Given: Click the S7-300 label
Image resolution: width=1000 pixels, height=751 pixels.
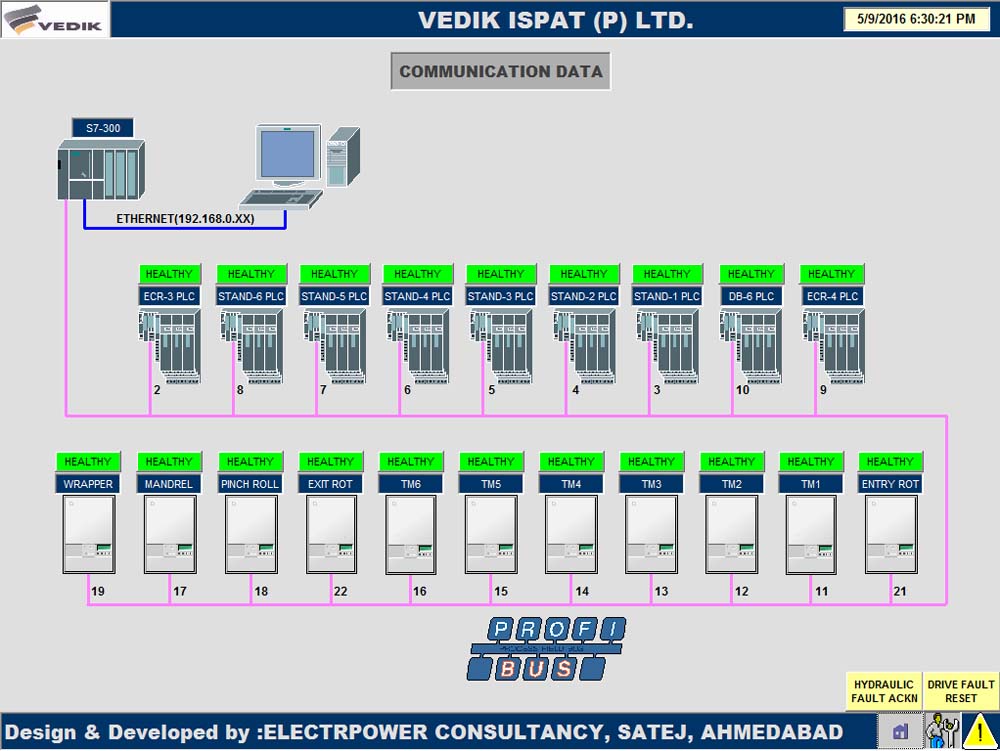Looking at the screenshot, I should point(103,128).
